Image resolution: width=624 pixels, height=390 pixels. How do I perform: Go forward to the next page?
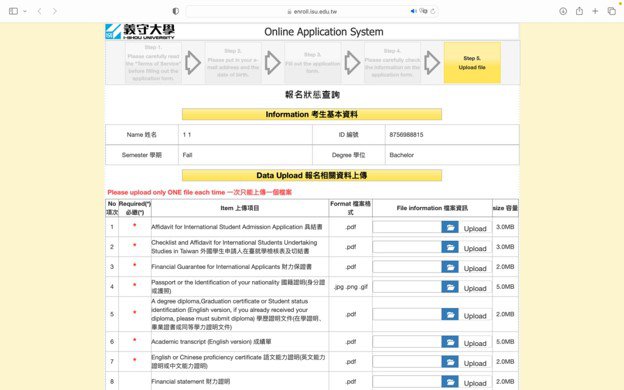55,11
